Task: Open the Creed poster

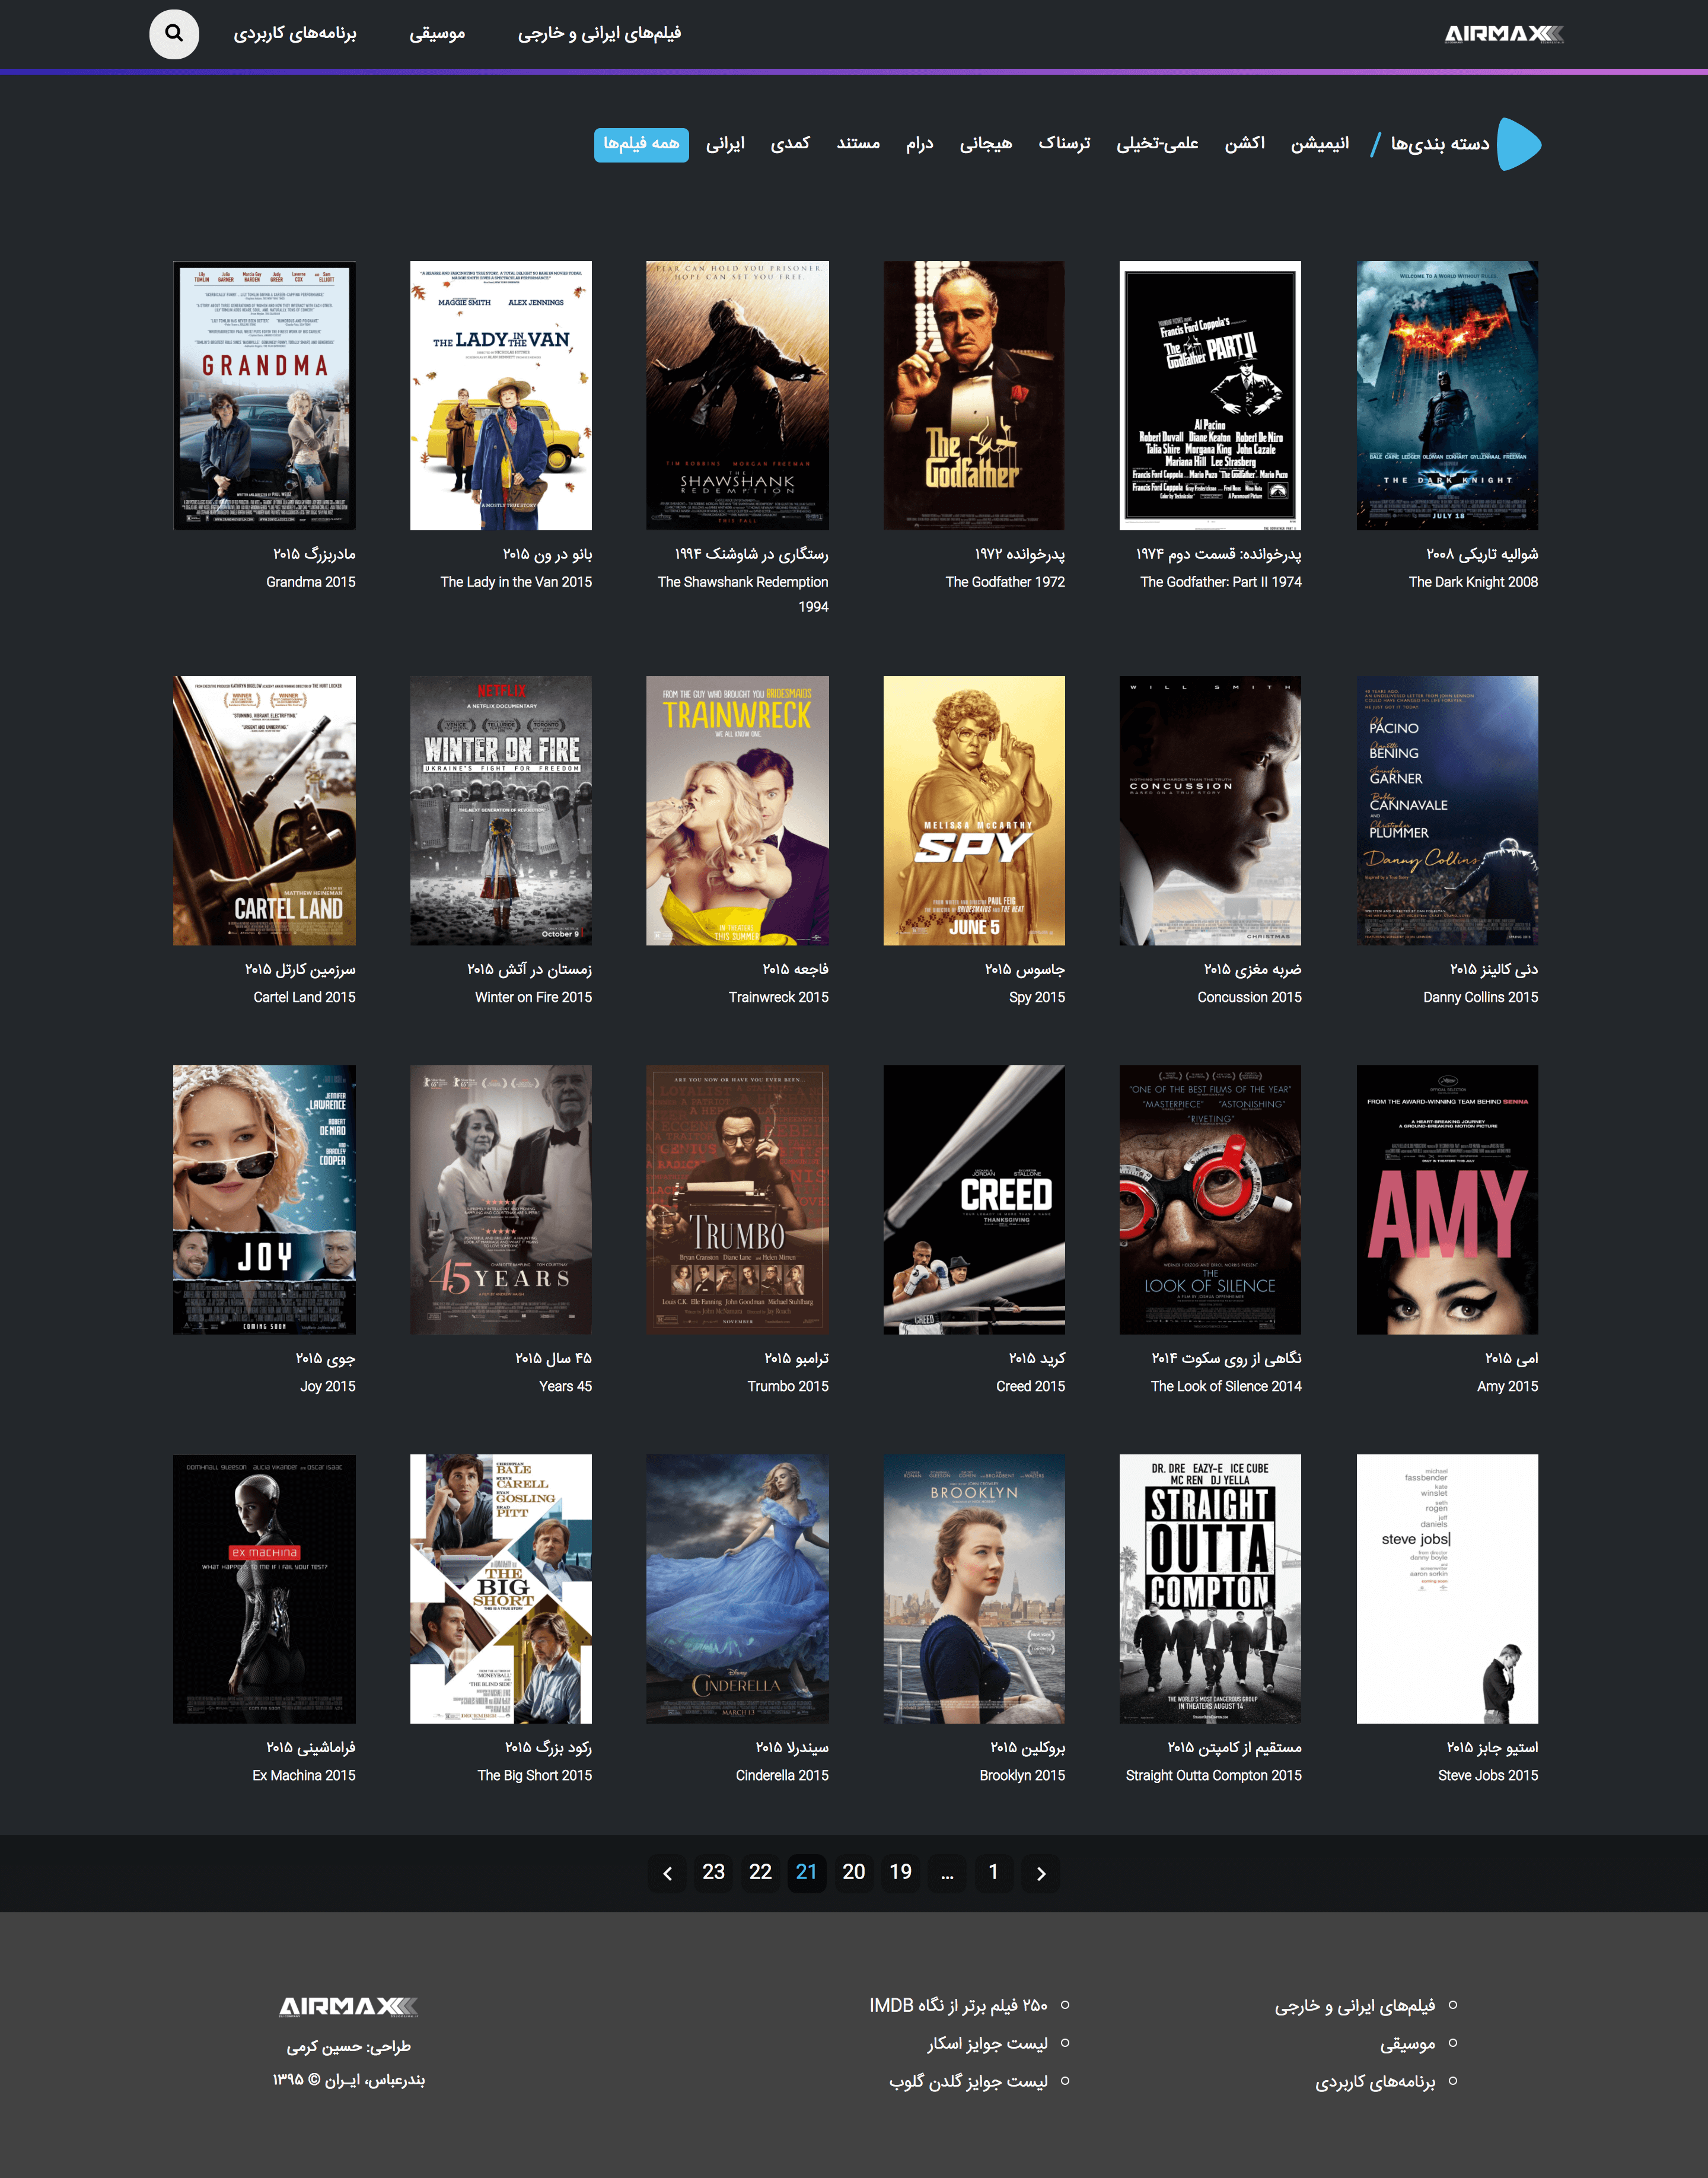Action: [x=974, y=1200]
